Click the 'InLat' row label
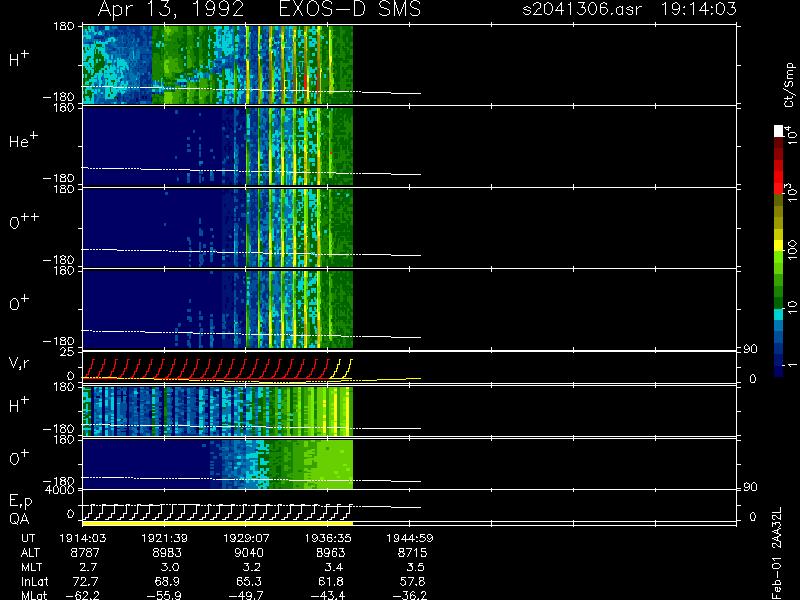This screenshot has height=600, width=800. (x=35, y=581)
